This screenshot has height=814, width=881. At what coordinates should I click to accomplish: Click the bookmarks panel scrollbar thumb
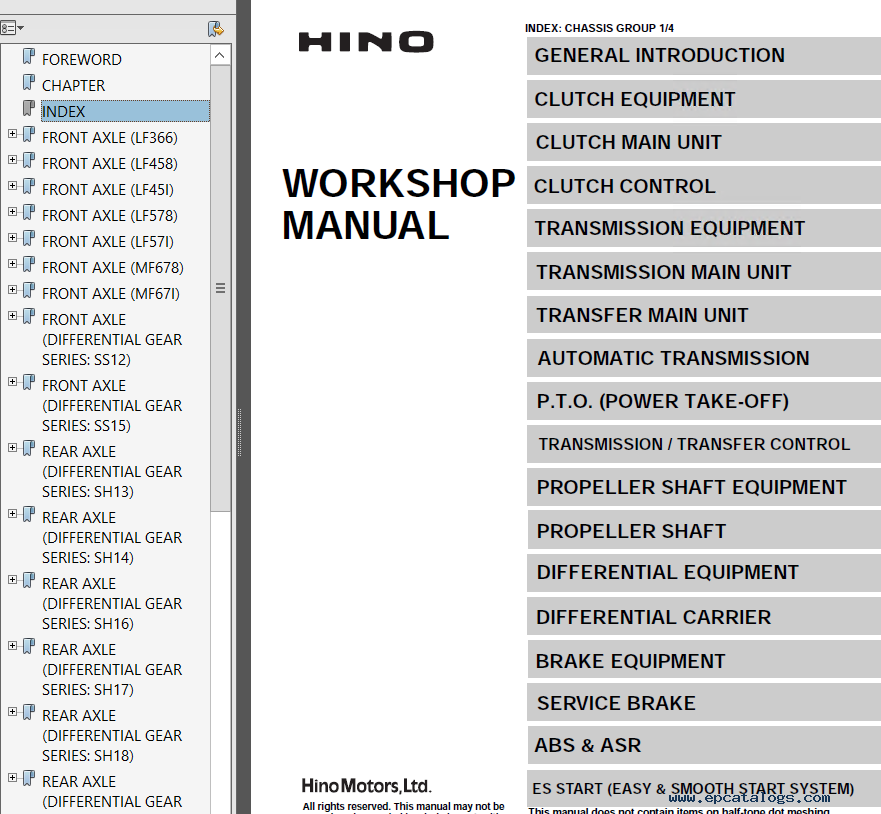(220, 288)
